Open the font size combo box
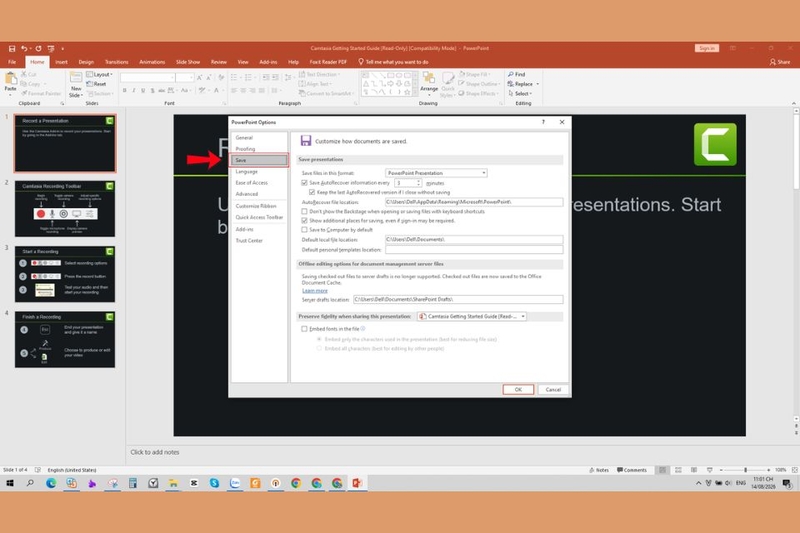This screenshot has width=800, height=533. (185, 78)
